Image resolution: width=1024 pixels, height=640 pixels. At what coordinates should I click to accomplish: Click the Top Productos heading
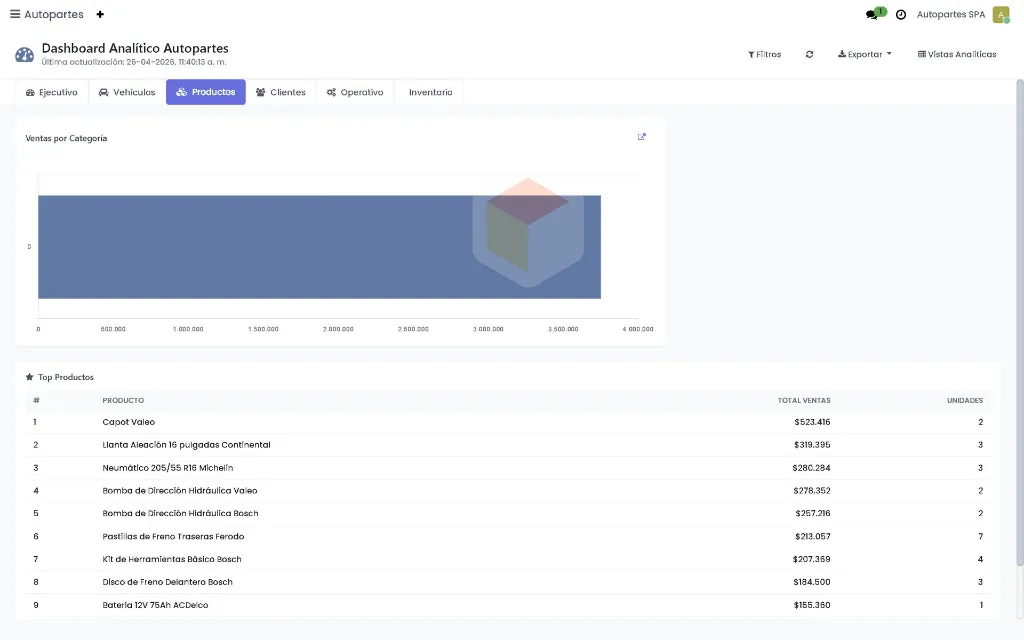(x=65, y=377)
